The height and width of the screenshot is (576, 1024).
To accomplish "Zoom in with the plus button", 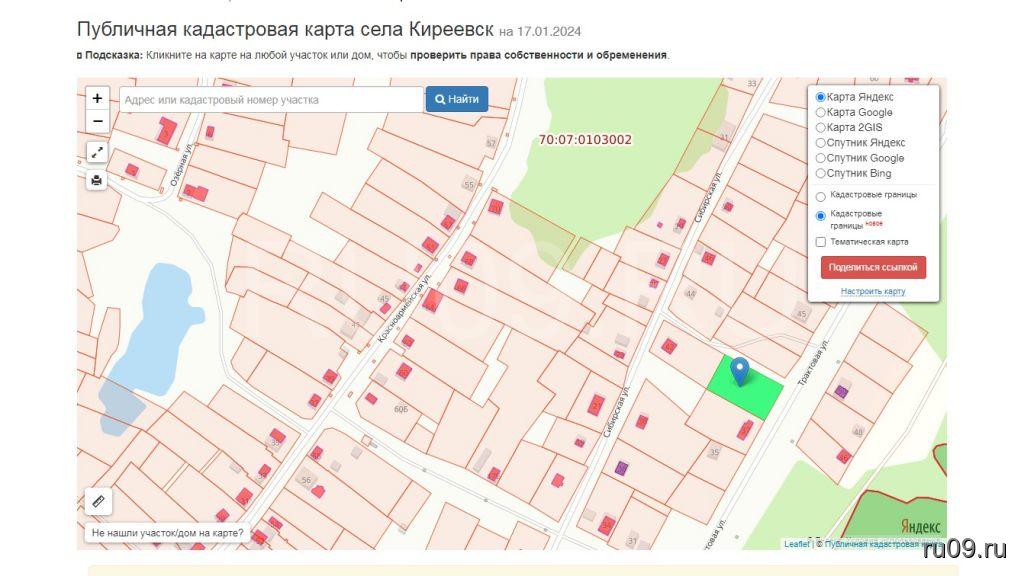I will point(97,98).
